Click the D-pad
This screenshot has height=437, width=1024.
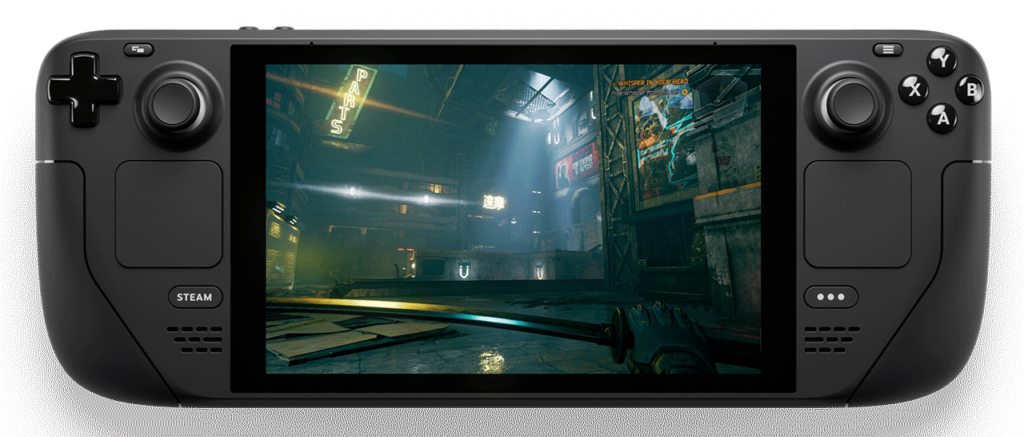pos(84,90)
